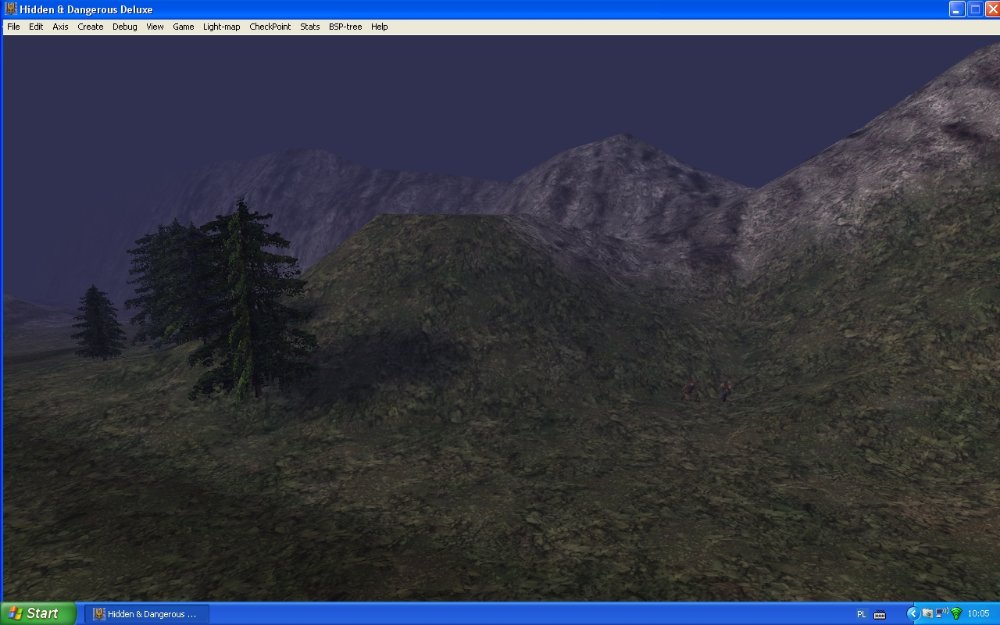Open the BSP-tree menu
Screen dimensions: 1000x625
click(345, 27)
